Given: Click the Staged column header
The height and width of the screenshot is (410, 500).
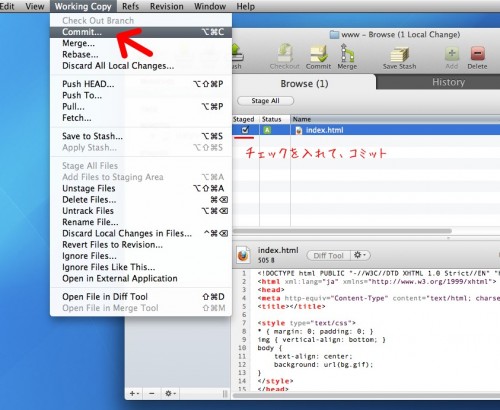Looking at the screenshot, I should point(245,119).
